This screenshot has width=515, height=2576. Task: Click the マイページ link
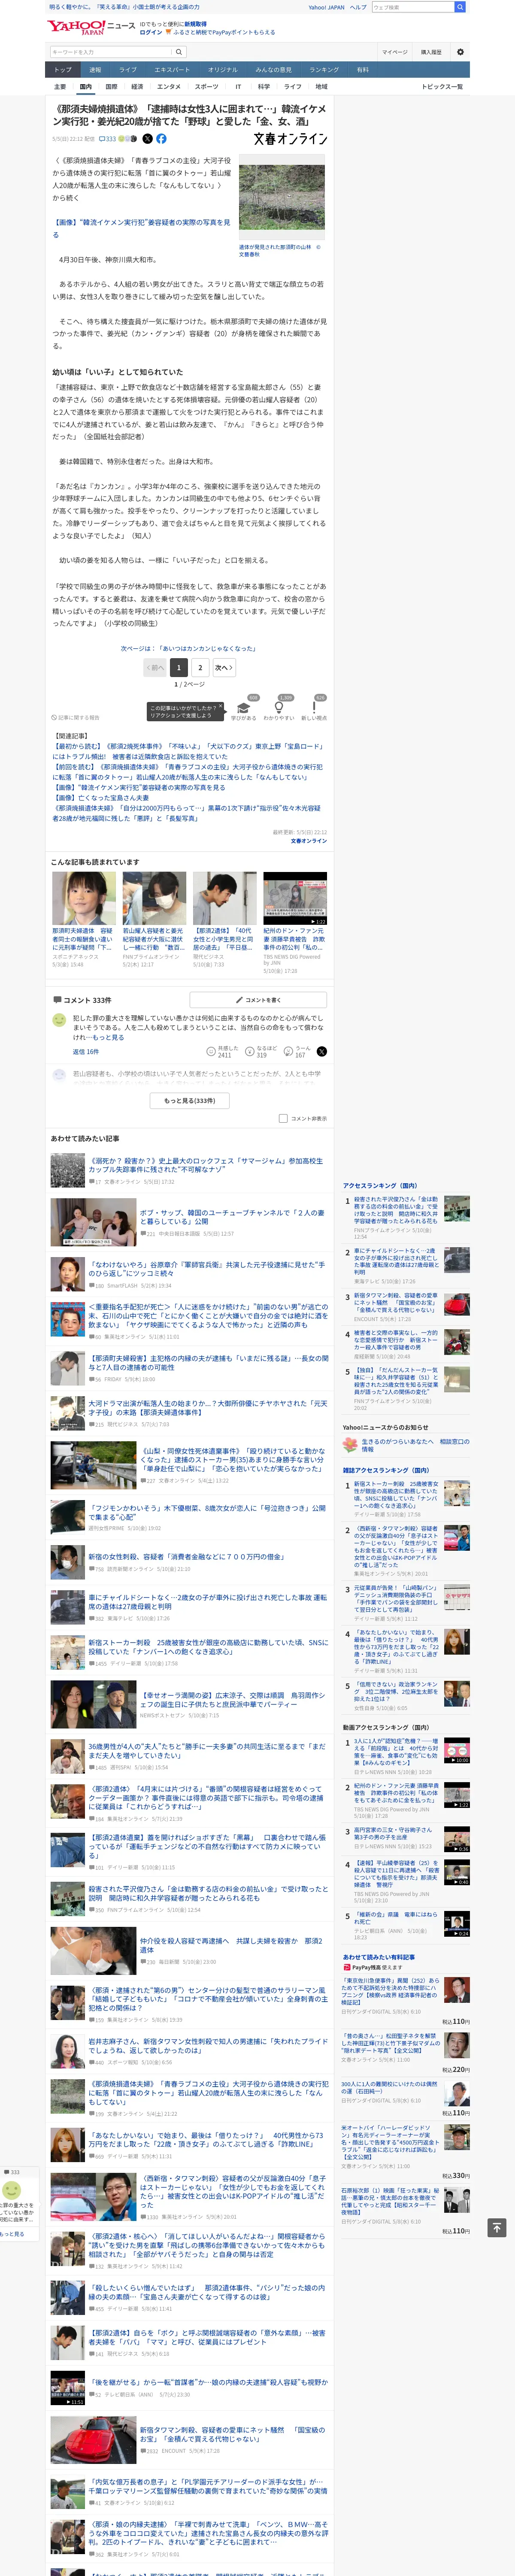[394, 52]
